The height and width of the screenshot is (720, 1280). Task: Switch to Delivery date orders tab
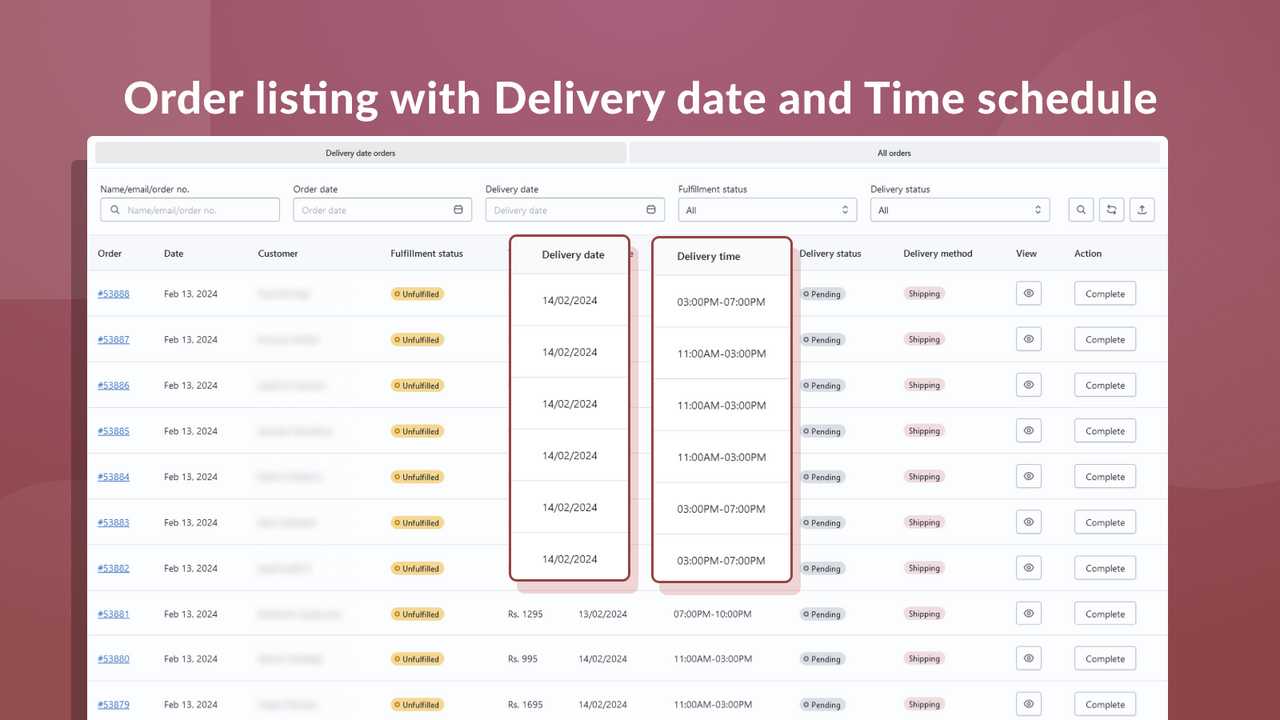click(x=360, y=153)
